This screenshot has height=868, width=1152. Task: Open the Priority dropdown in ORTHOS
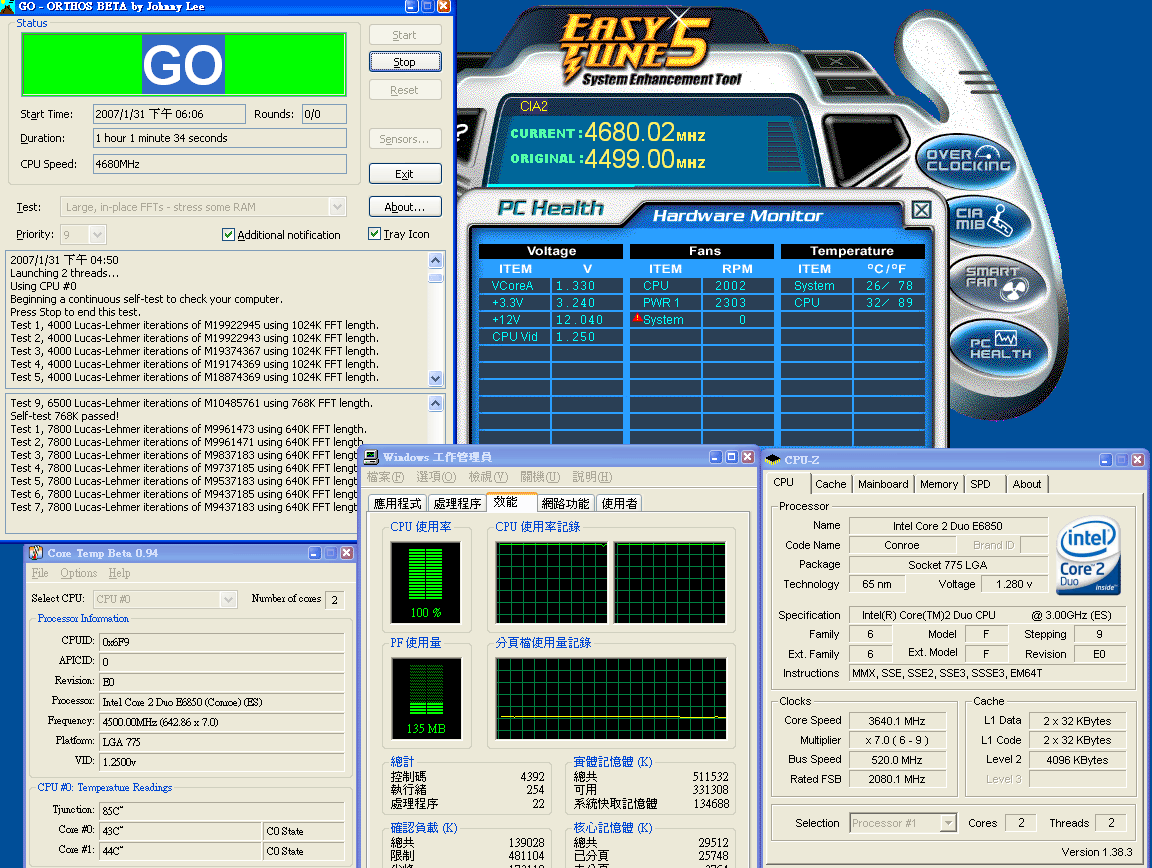97,235
